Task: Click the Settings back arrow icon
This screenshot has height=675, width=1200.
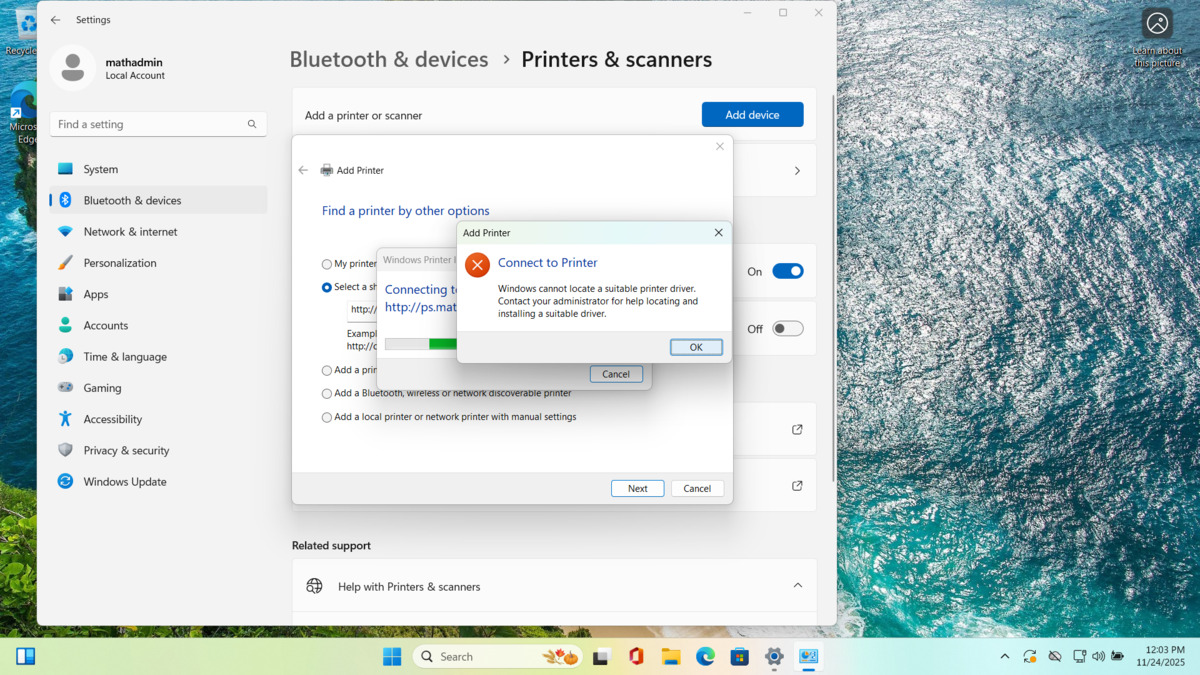Action: tap(55, 20)
